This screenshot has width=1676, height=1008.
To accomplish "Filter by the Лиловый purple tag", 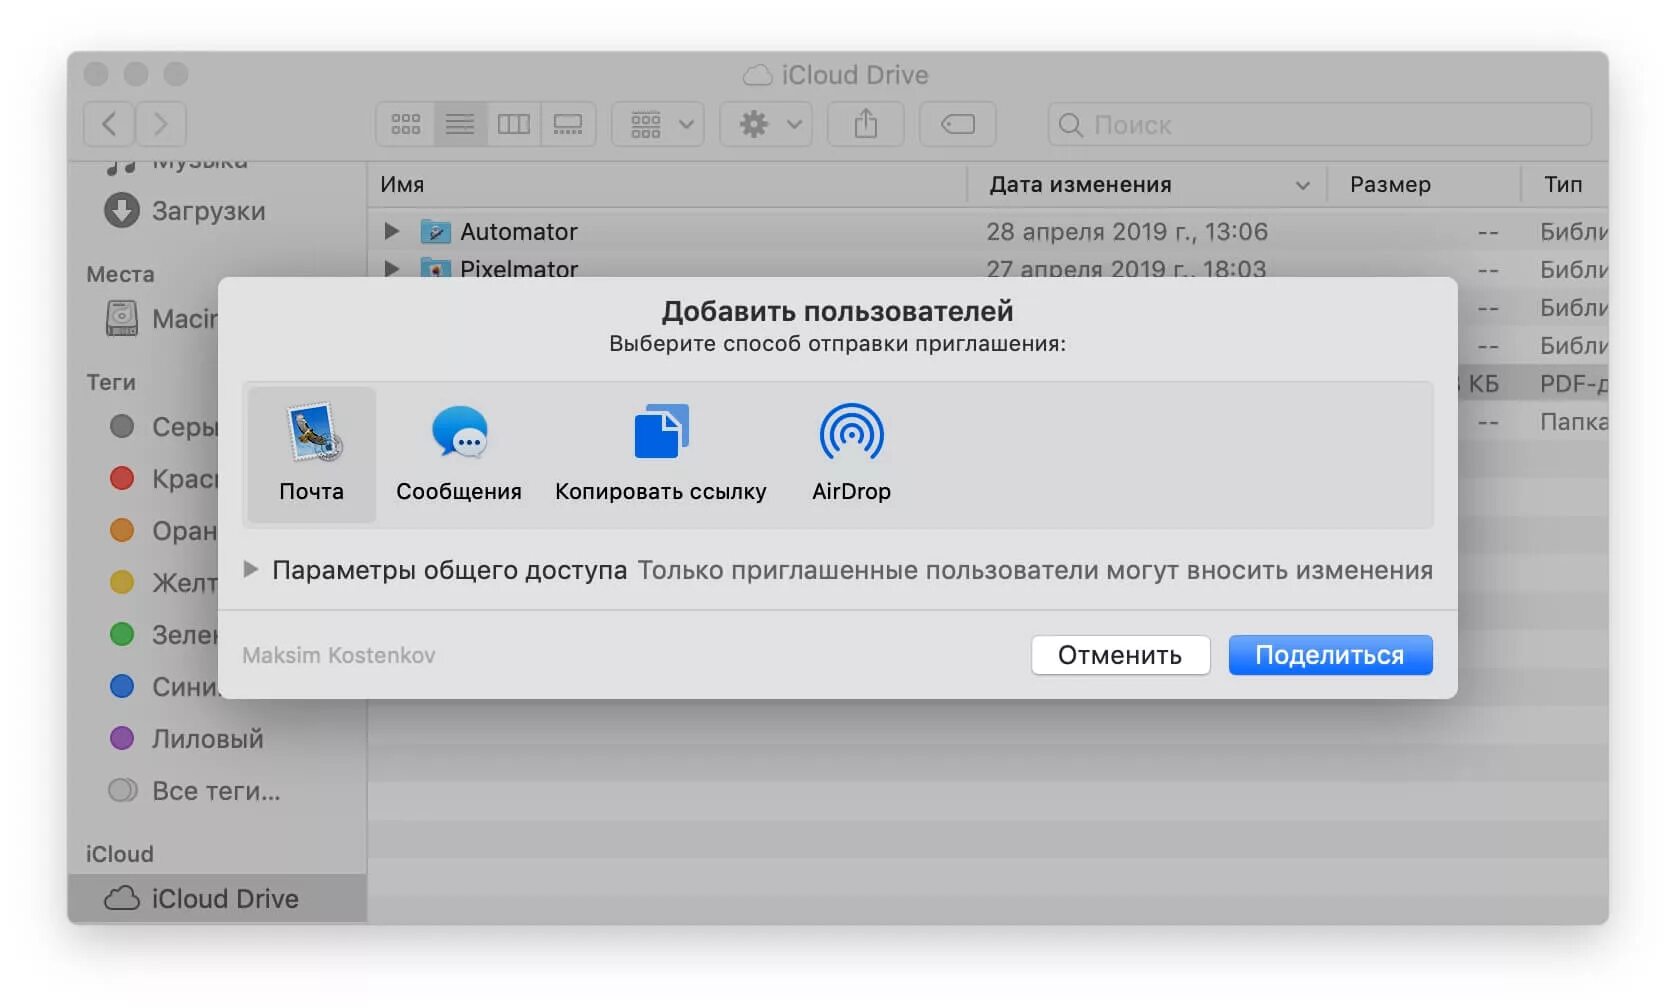I will (x=186, y=739).
